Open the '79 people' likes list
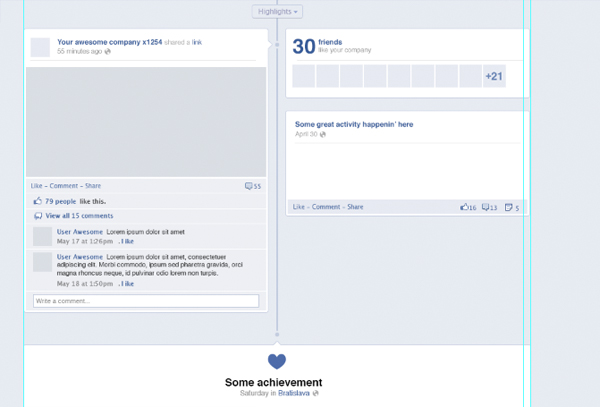This screenshot has height=407, width=600. point(60,201)
